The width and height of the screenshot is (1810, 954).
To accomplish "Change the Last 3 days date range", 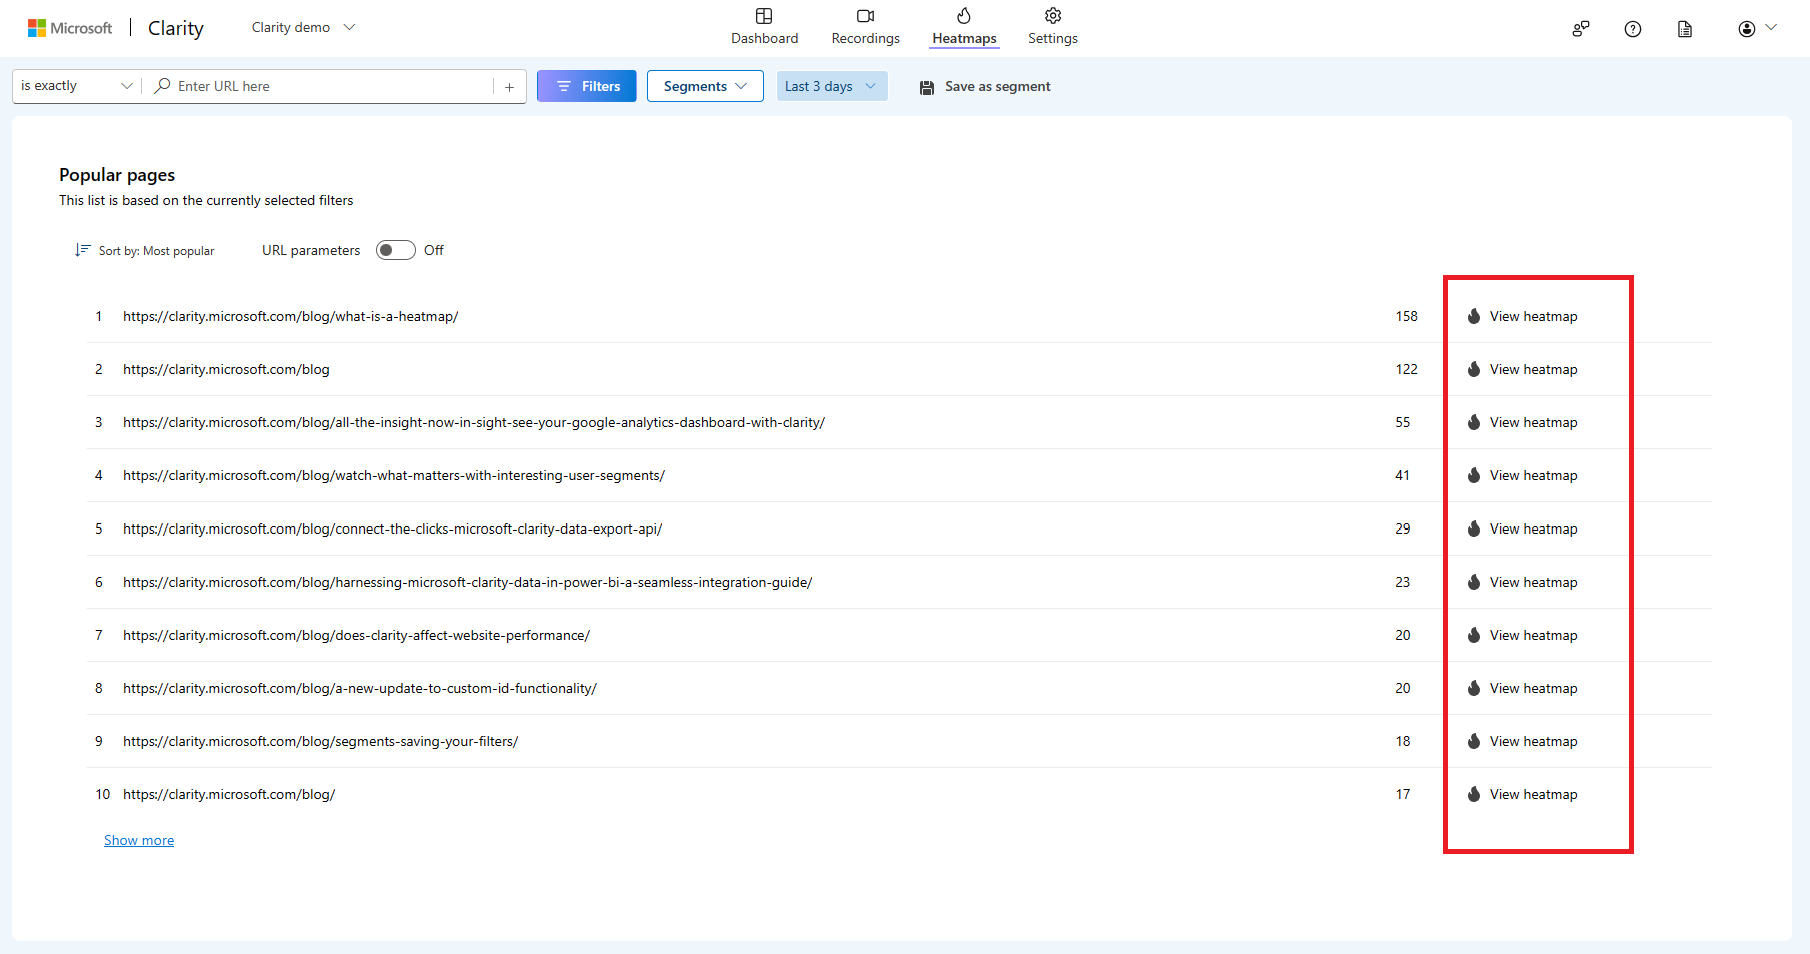I will point(831,86).
